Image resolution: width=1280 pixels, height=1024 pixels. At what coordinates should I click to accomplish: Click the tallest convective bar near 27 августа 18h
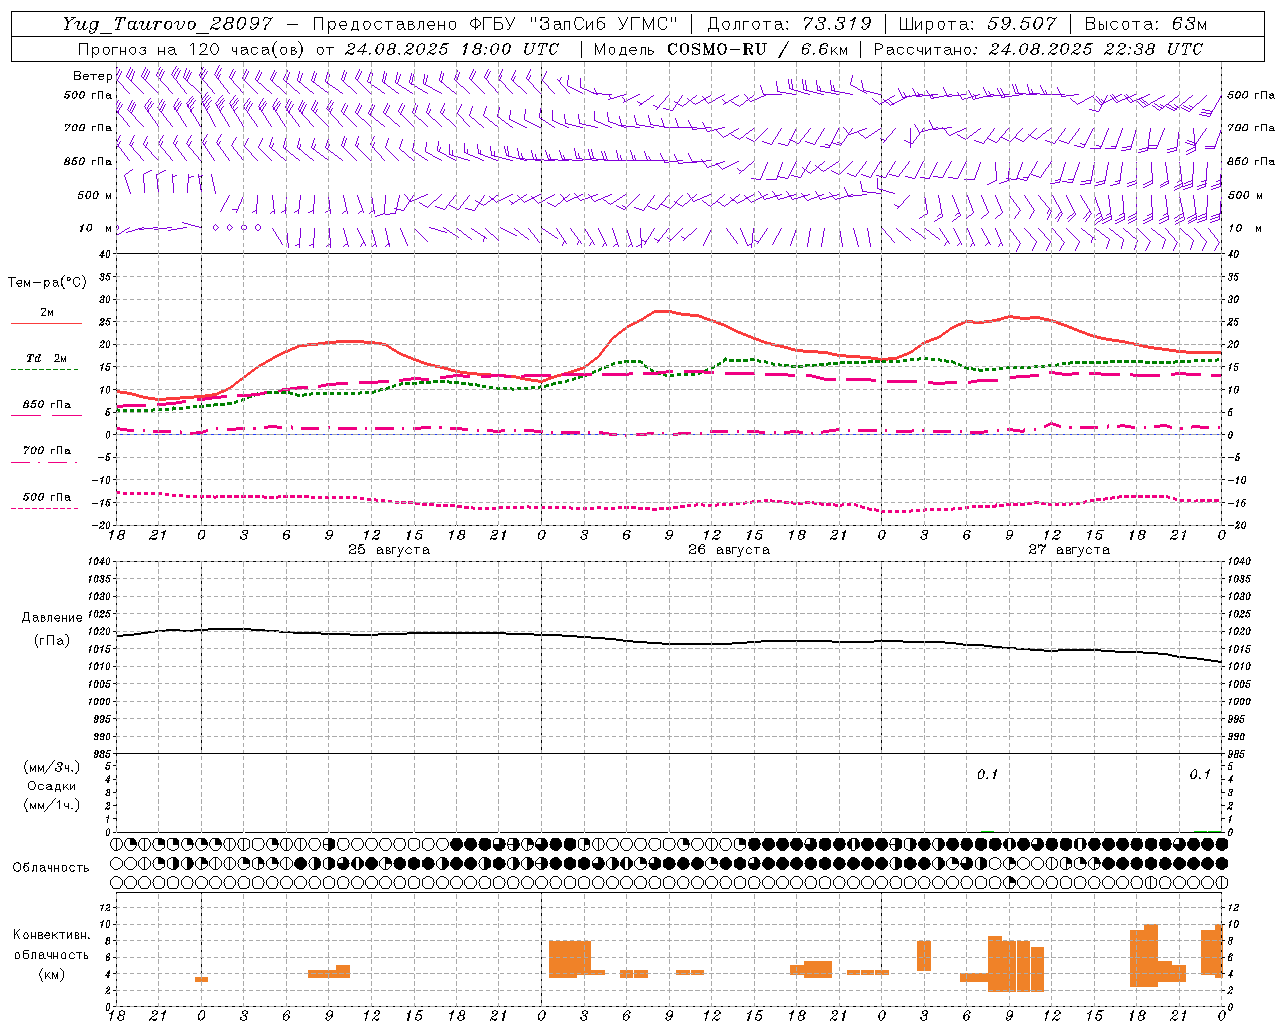coord(1151,955)
